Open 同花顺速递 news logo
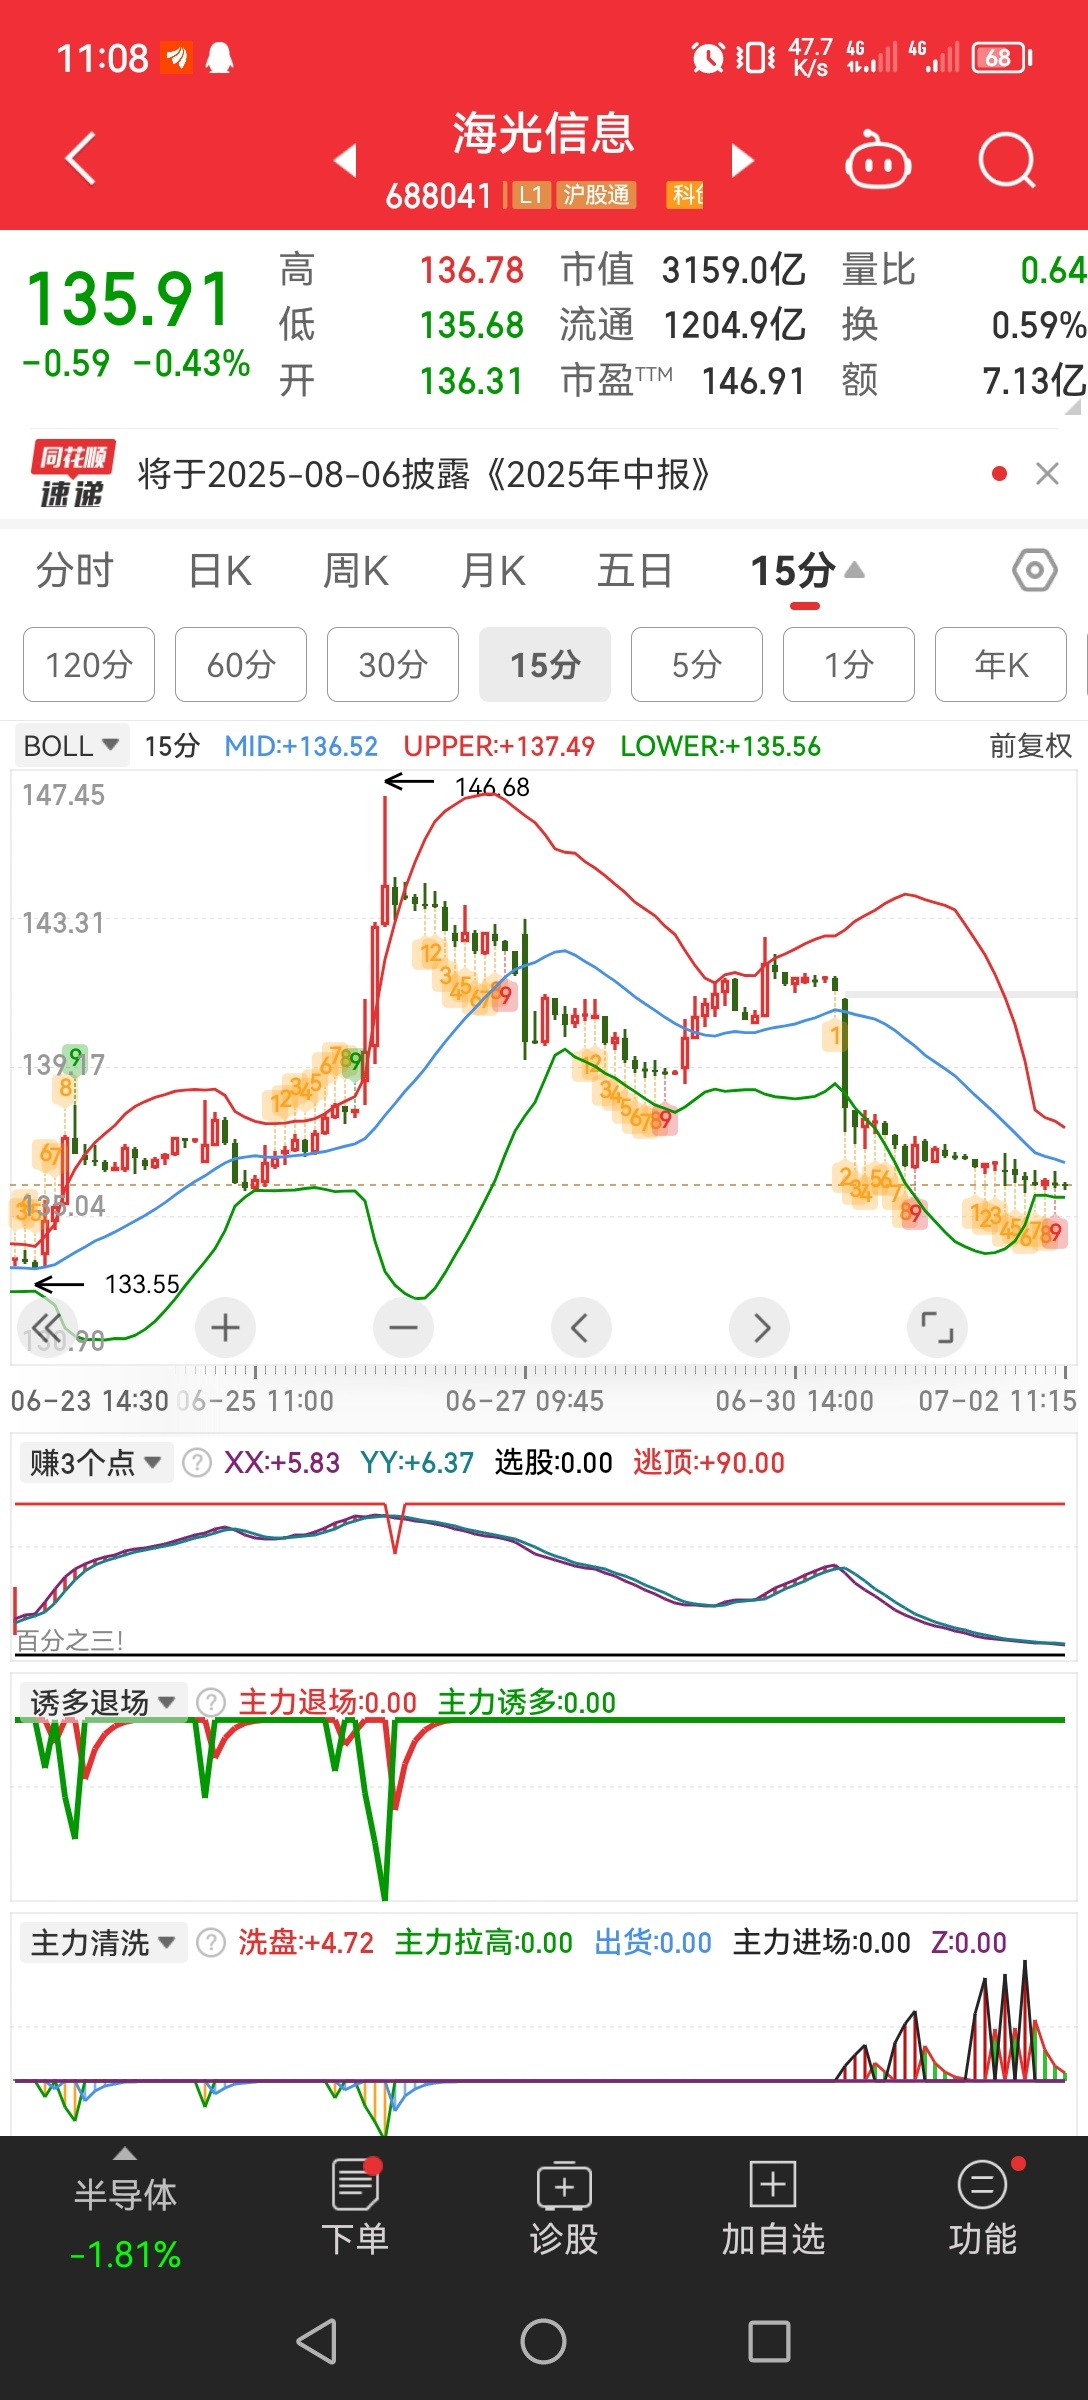This screenshot has width=1088, height=2400. coord(73,474)
